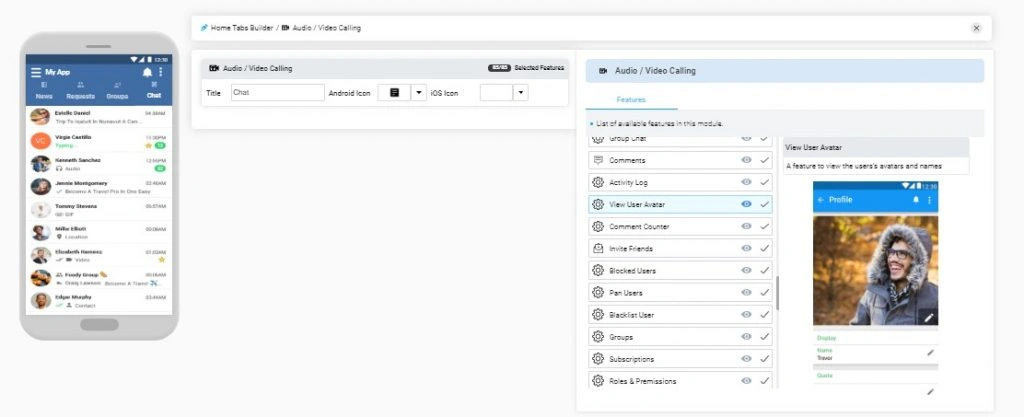Screen dimensions: 1024x417
Task: Select the Groups tab in phone preview
Action: point(117,90)
